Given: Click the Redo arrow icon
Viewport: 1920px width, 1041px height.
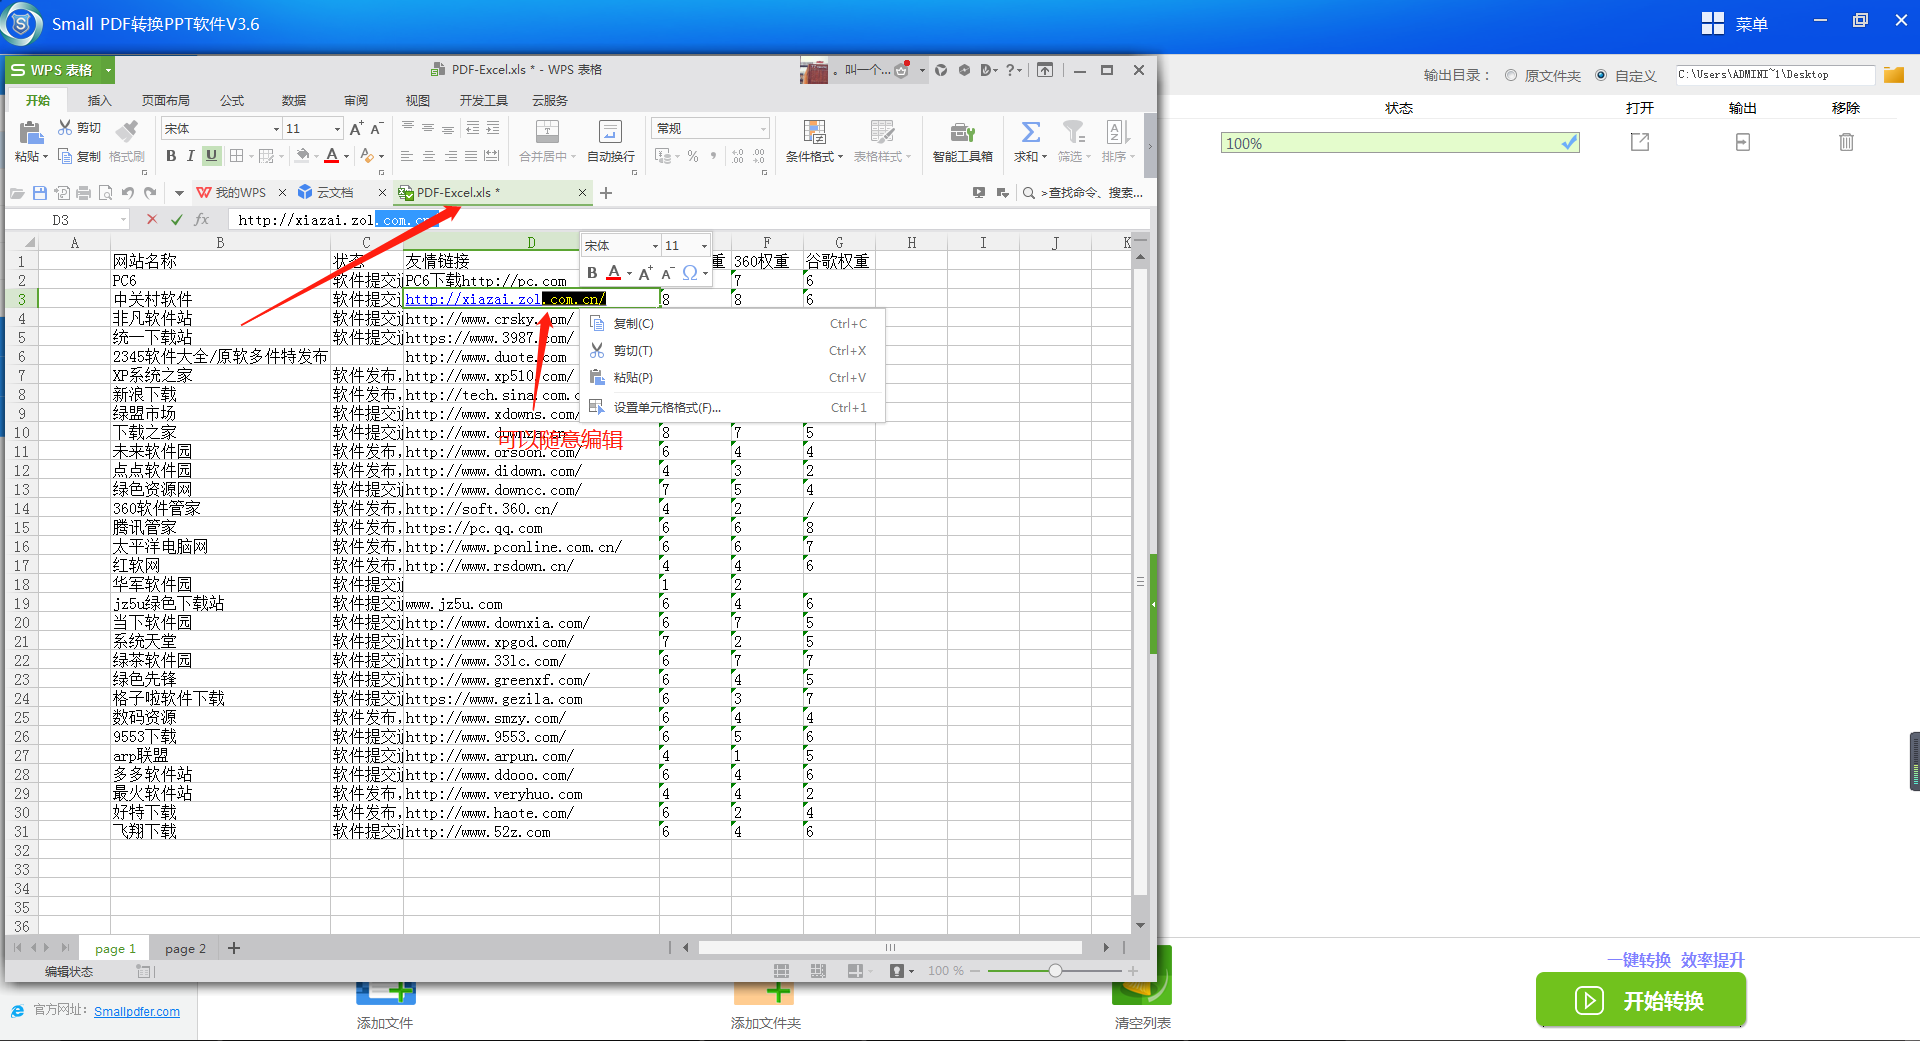Looking at the screenshot, I should pos(150,192).
